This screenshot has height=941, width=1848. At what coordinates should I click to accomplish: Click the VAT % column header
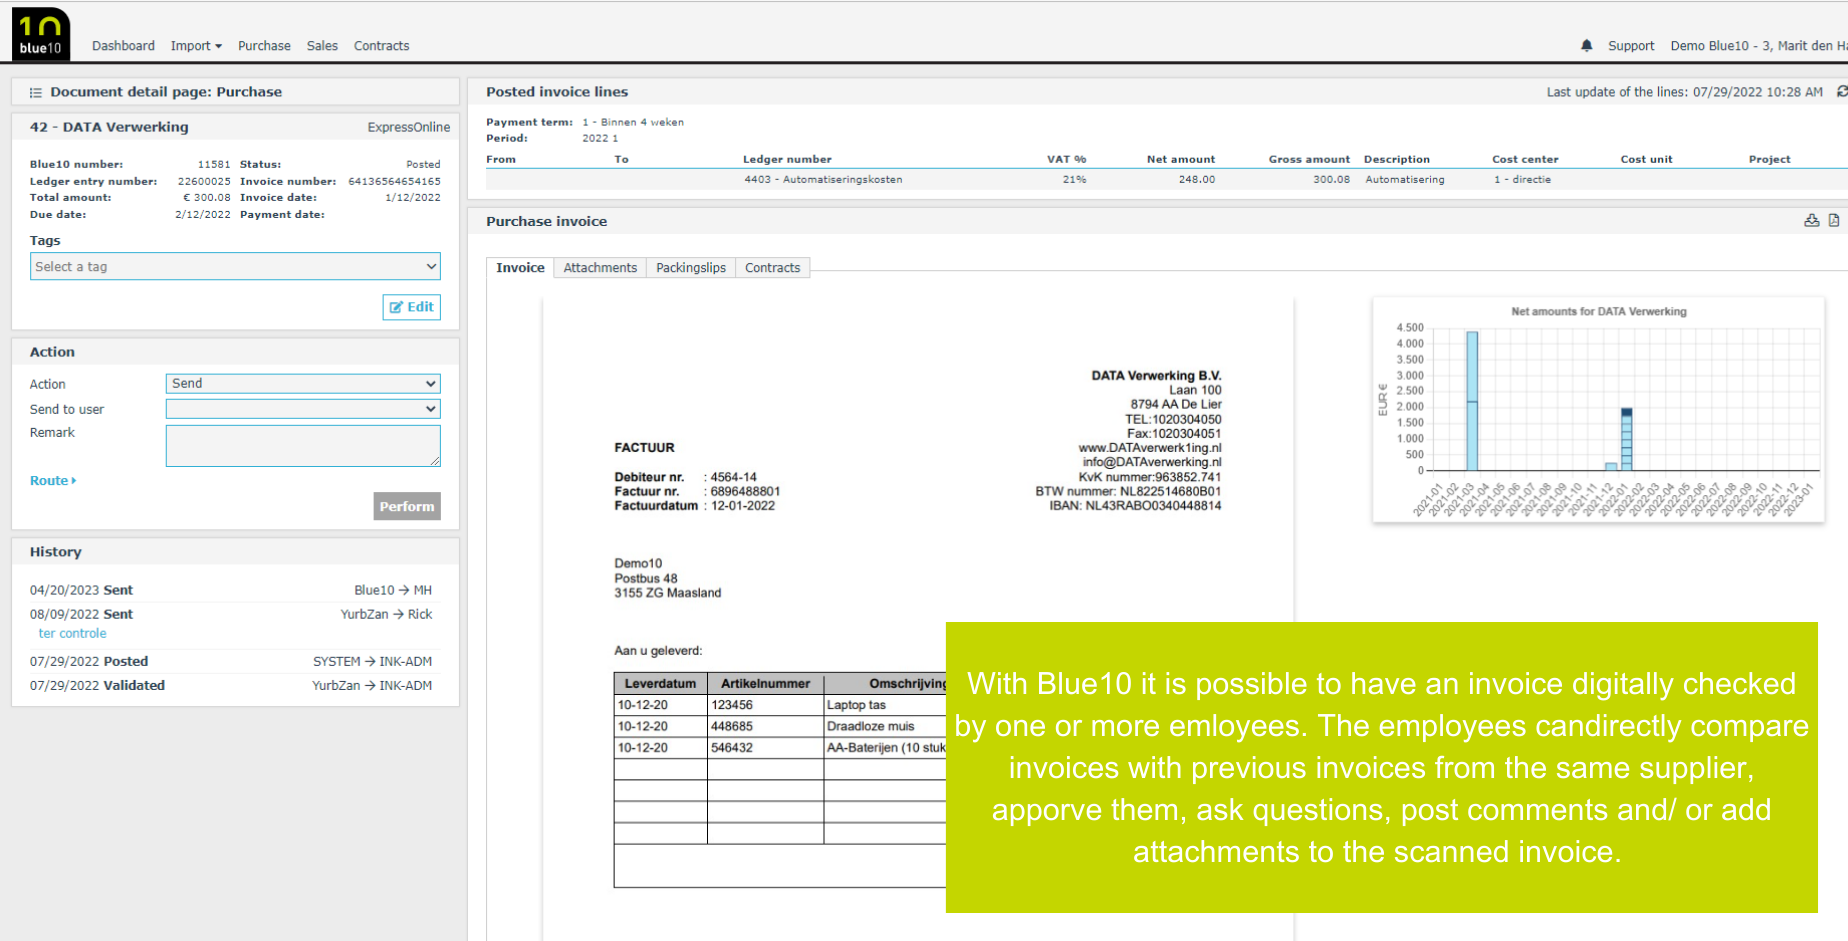pyautogui.click(x=1066, y=160)
